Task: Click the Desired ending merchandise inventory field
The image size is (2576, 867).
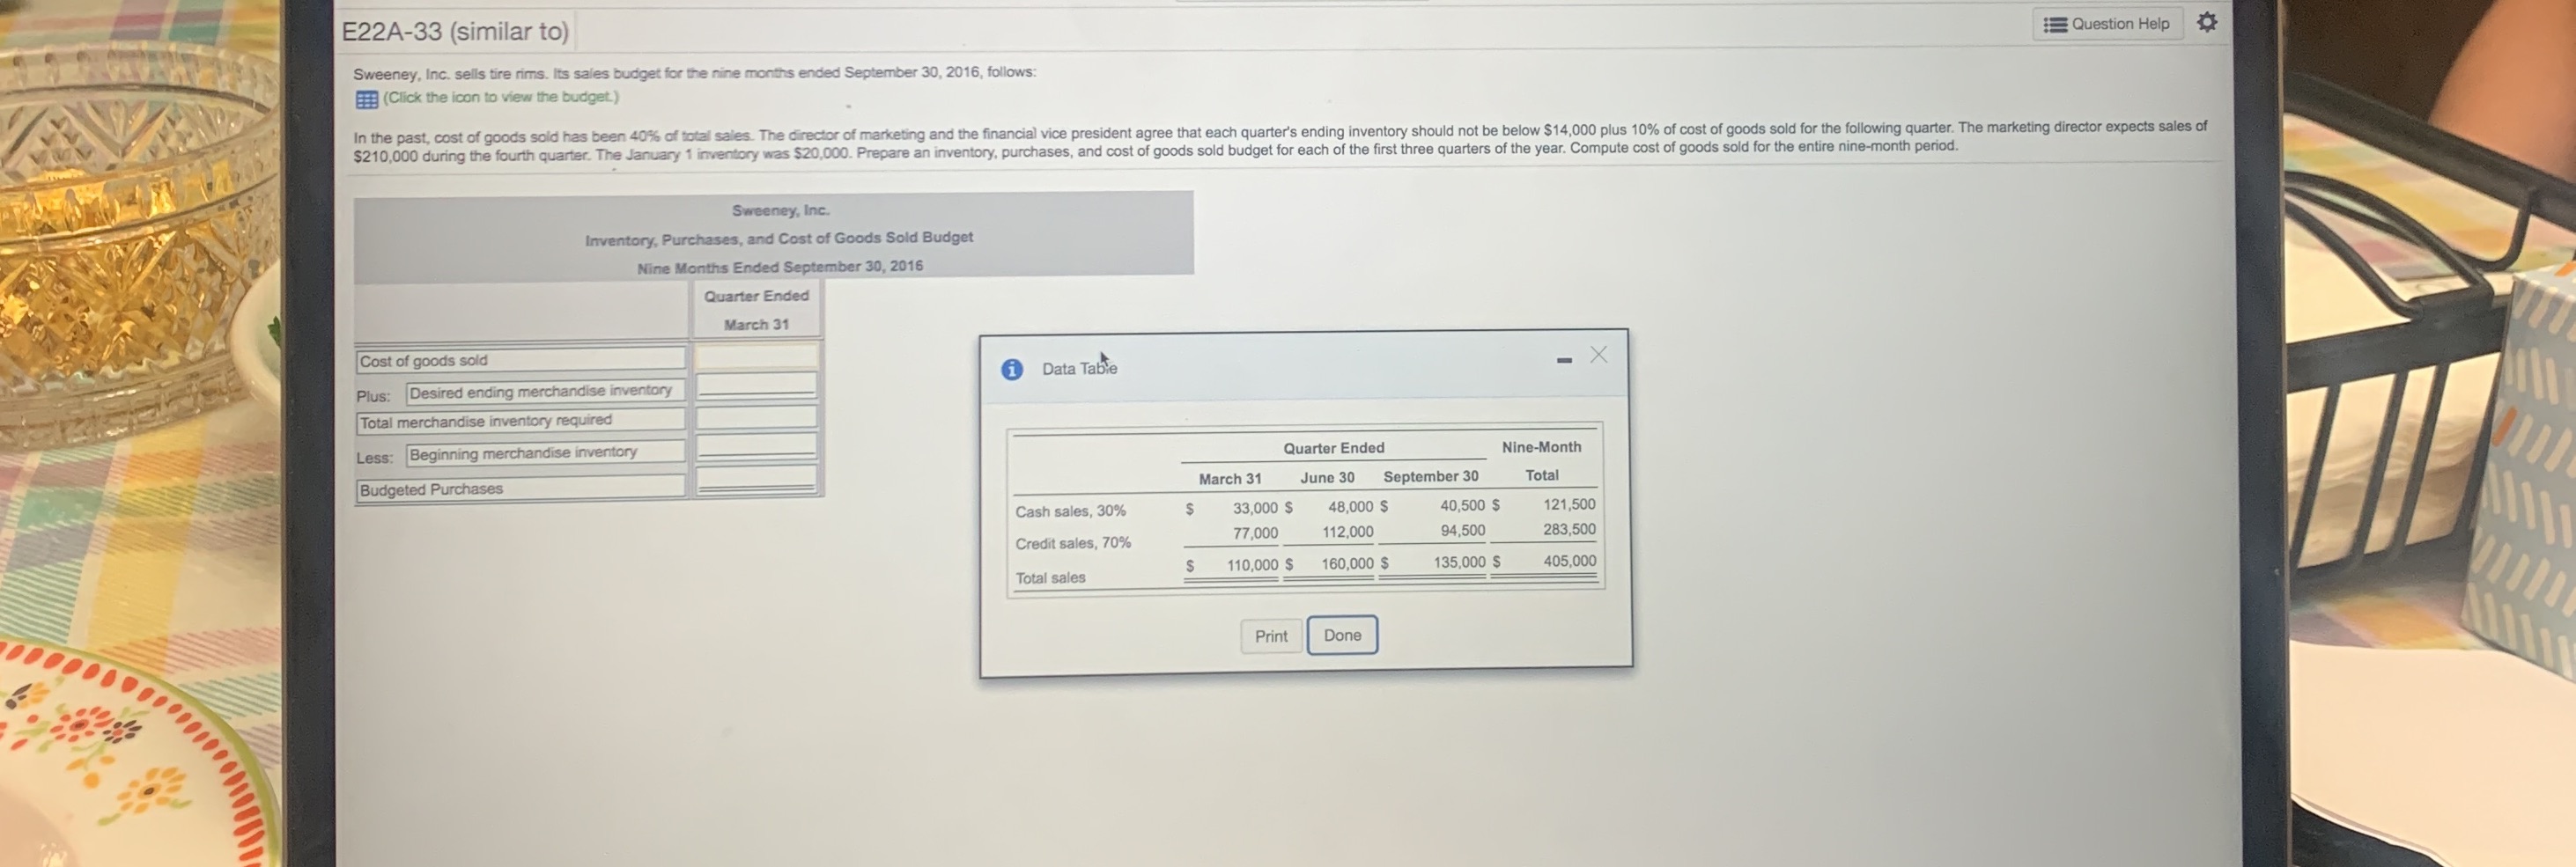Action: 757,390
